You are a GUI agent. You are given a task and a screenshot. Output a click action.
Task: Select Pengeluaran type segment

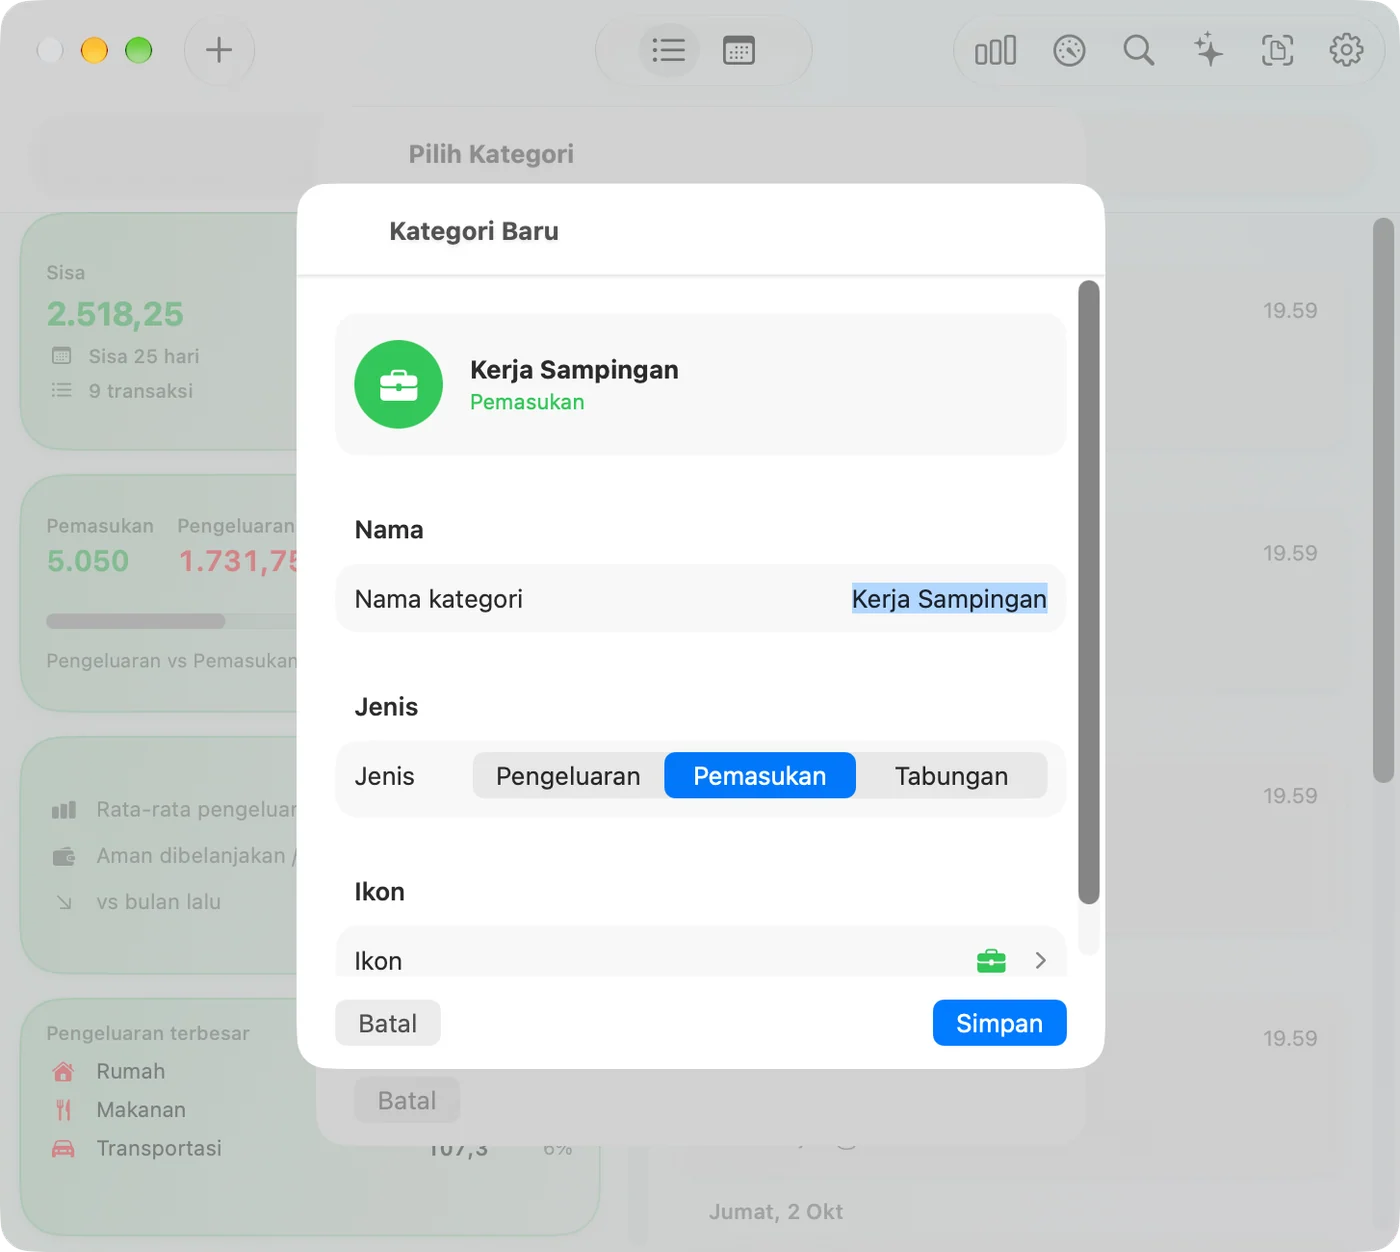568,776
